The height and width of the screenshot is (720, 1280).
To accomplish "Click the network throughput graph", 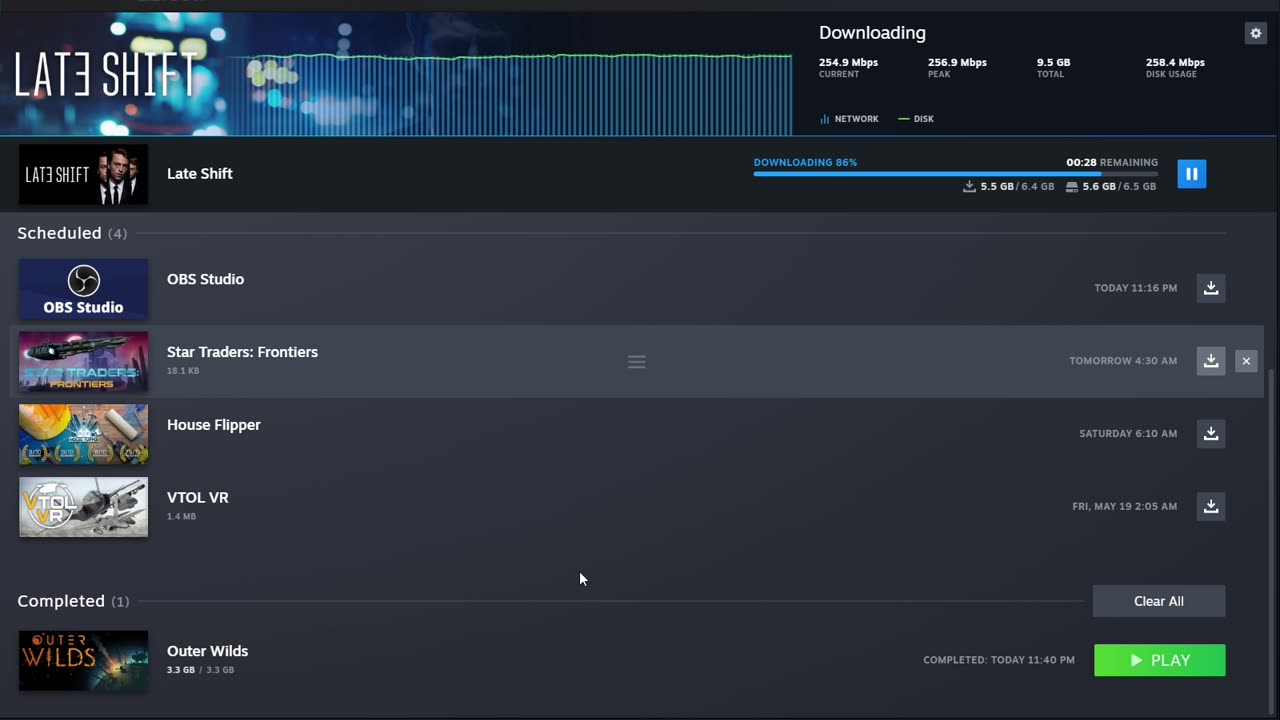I will click(510, 93).
